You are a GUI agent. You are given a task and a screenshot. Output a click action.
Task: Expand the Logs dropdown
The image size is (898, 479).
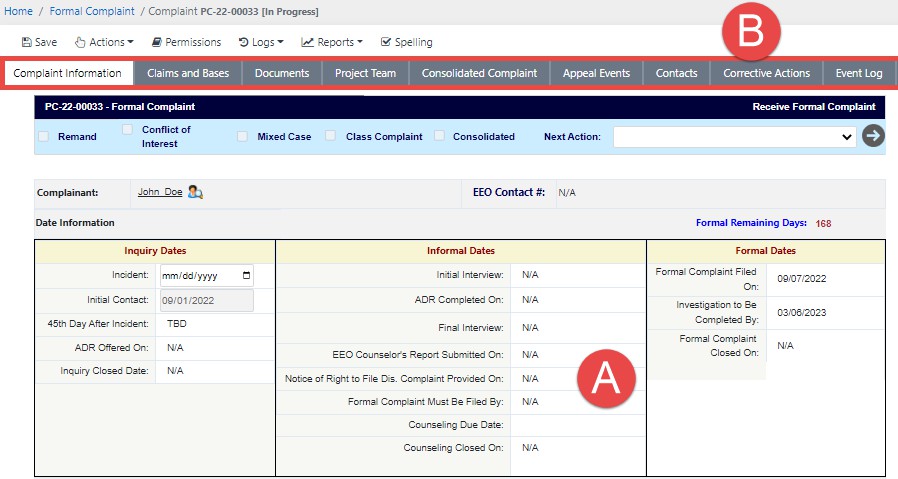(x=261, y=42)
